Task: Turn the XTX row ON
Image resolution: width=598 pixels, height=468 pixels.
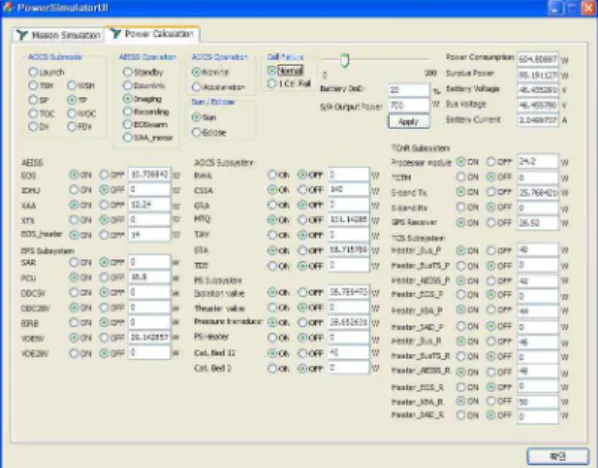Action: pos(74,220)
